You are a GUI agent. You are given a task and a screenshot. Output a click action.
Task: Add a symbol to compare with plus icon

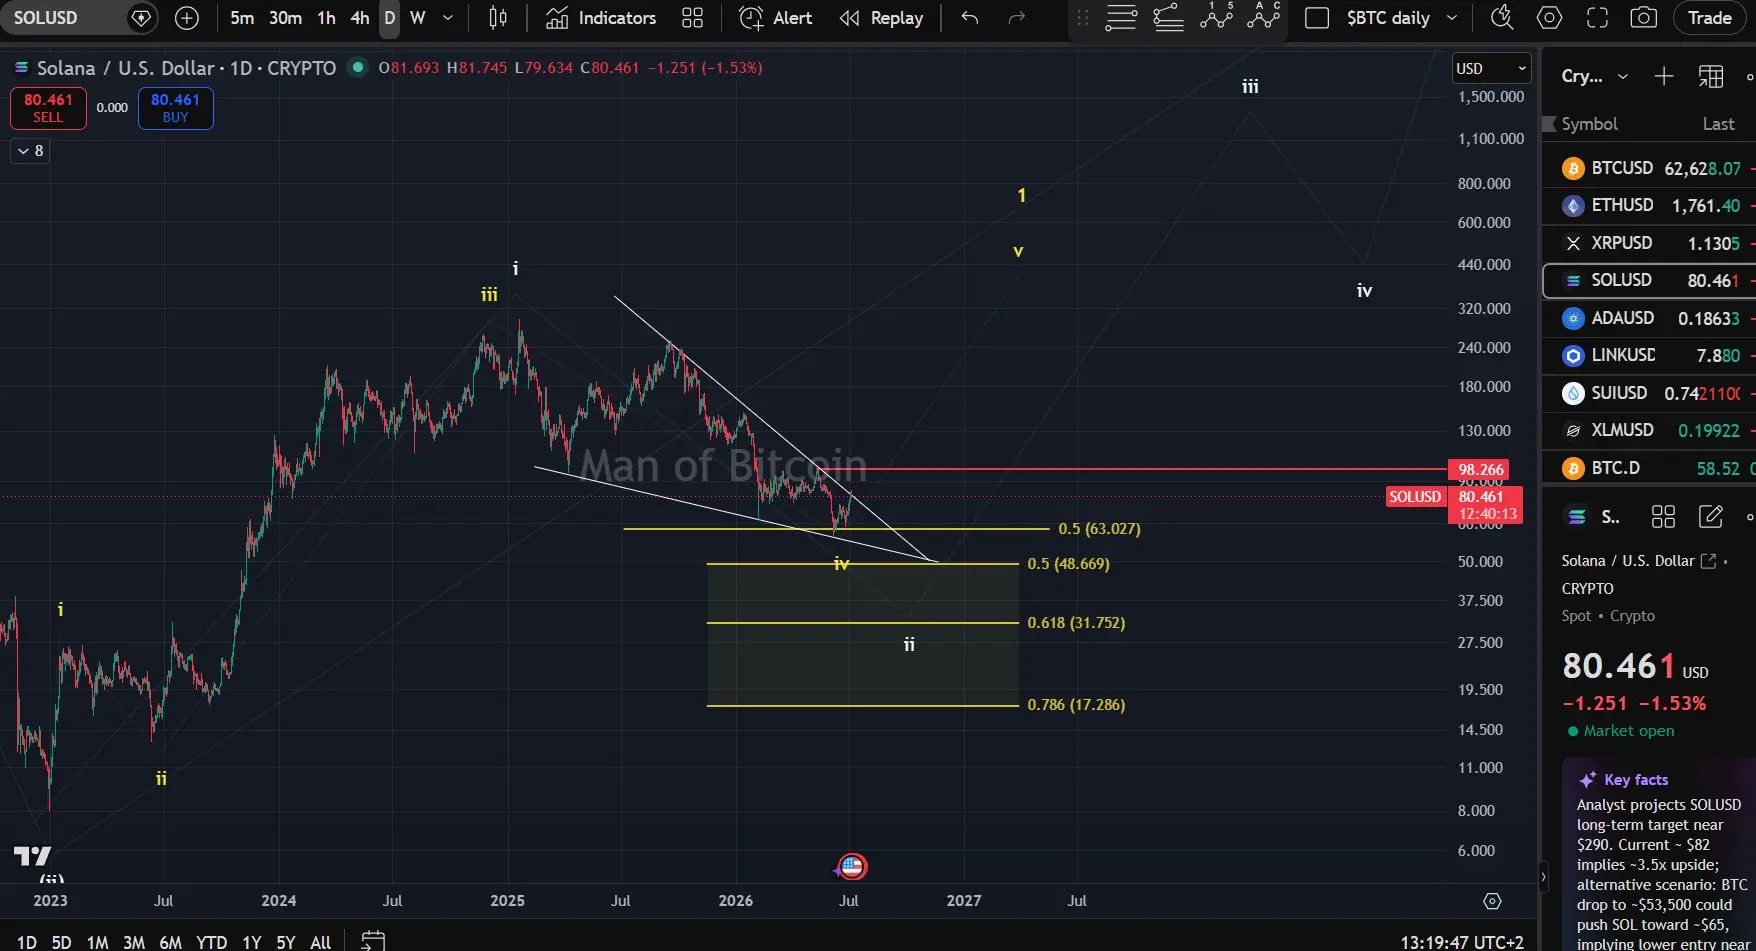pos(187,18)
